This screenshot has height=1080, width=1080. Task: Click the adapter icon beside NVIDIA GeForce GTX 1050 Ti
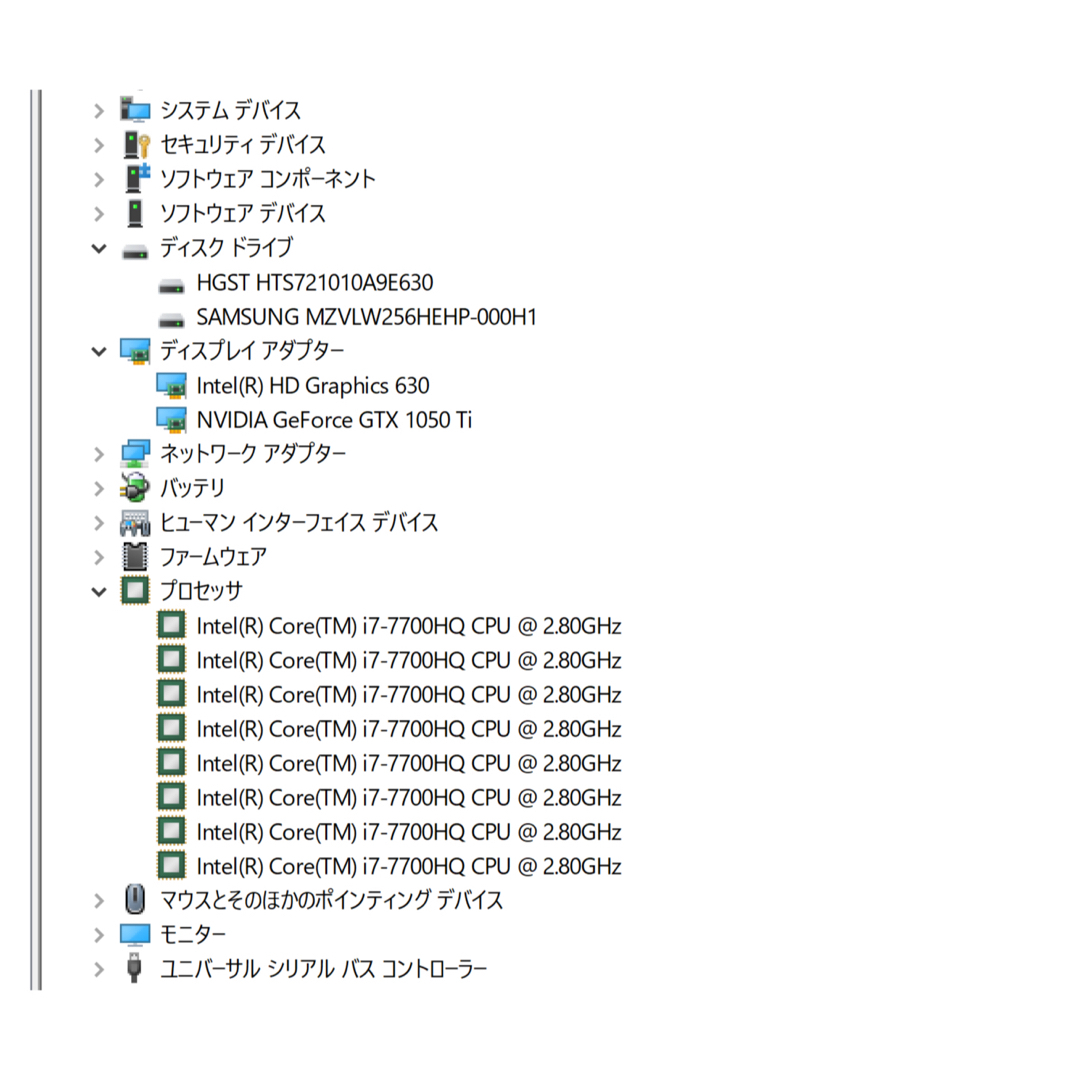[171, 420]
